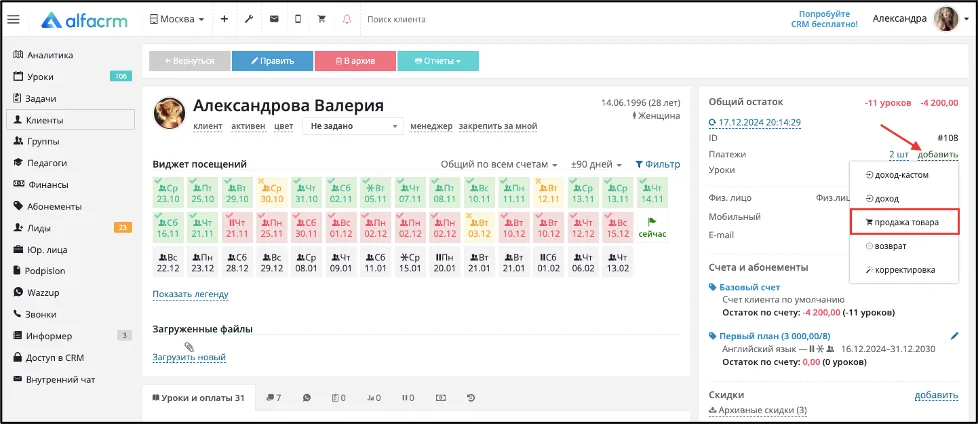Screen dimensions: 979x424
Task: Open Уроки in the sidebar
Action: click(40, 77)
